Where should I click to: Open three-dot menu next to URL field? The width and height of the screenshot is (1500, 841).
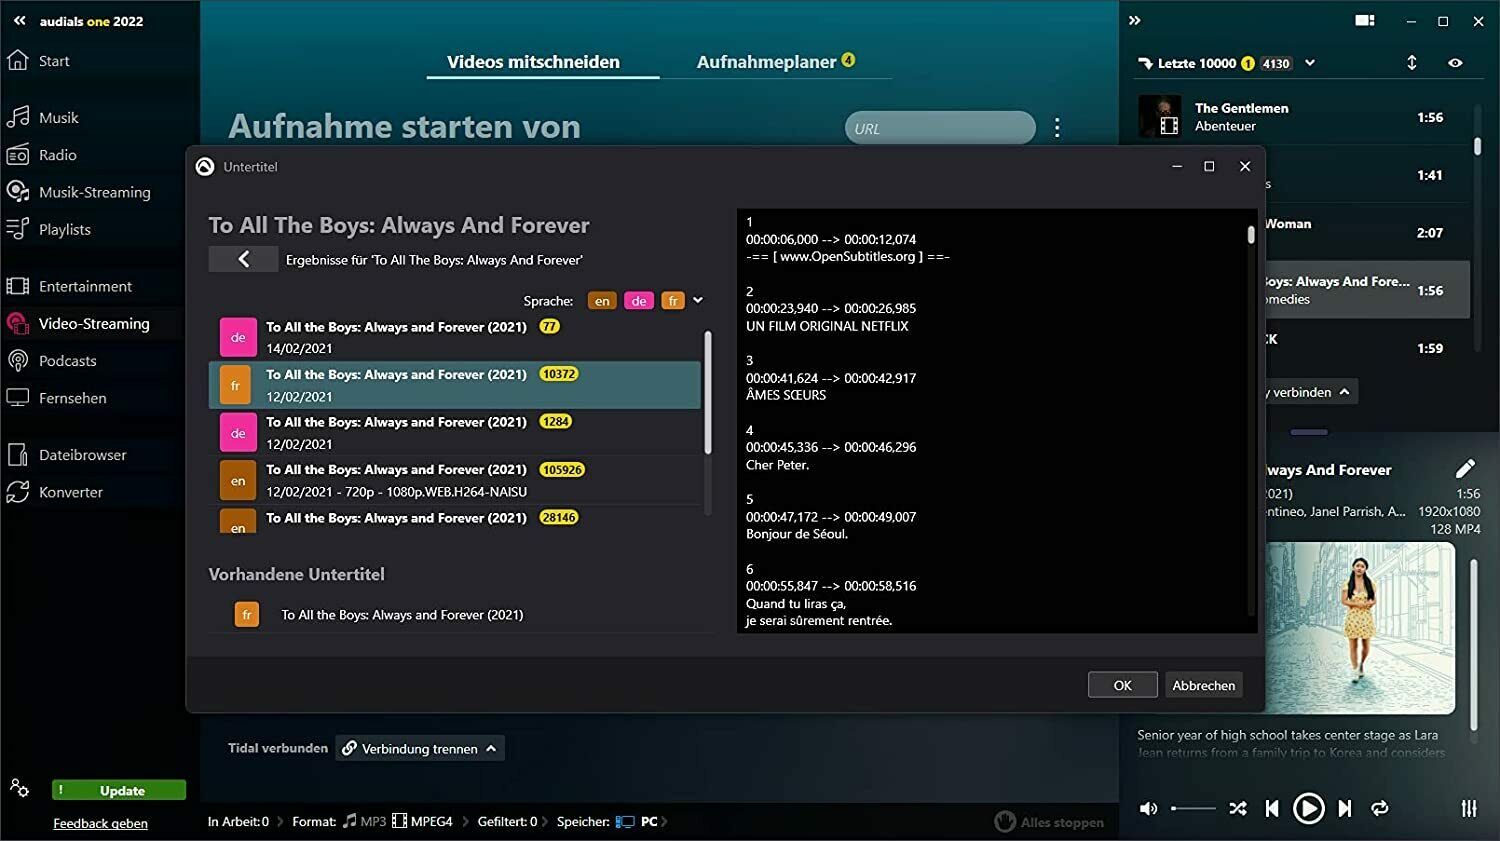(1057, 128)
